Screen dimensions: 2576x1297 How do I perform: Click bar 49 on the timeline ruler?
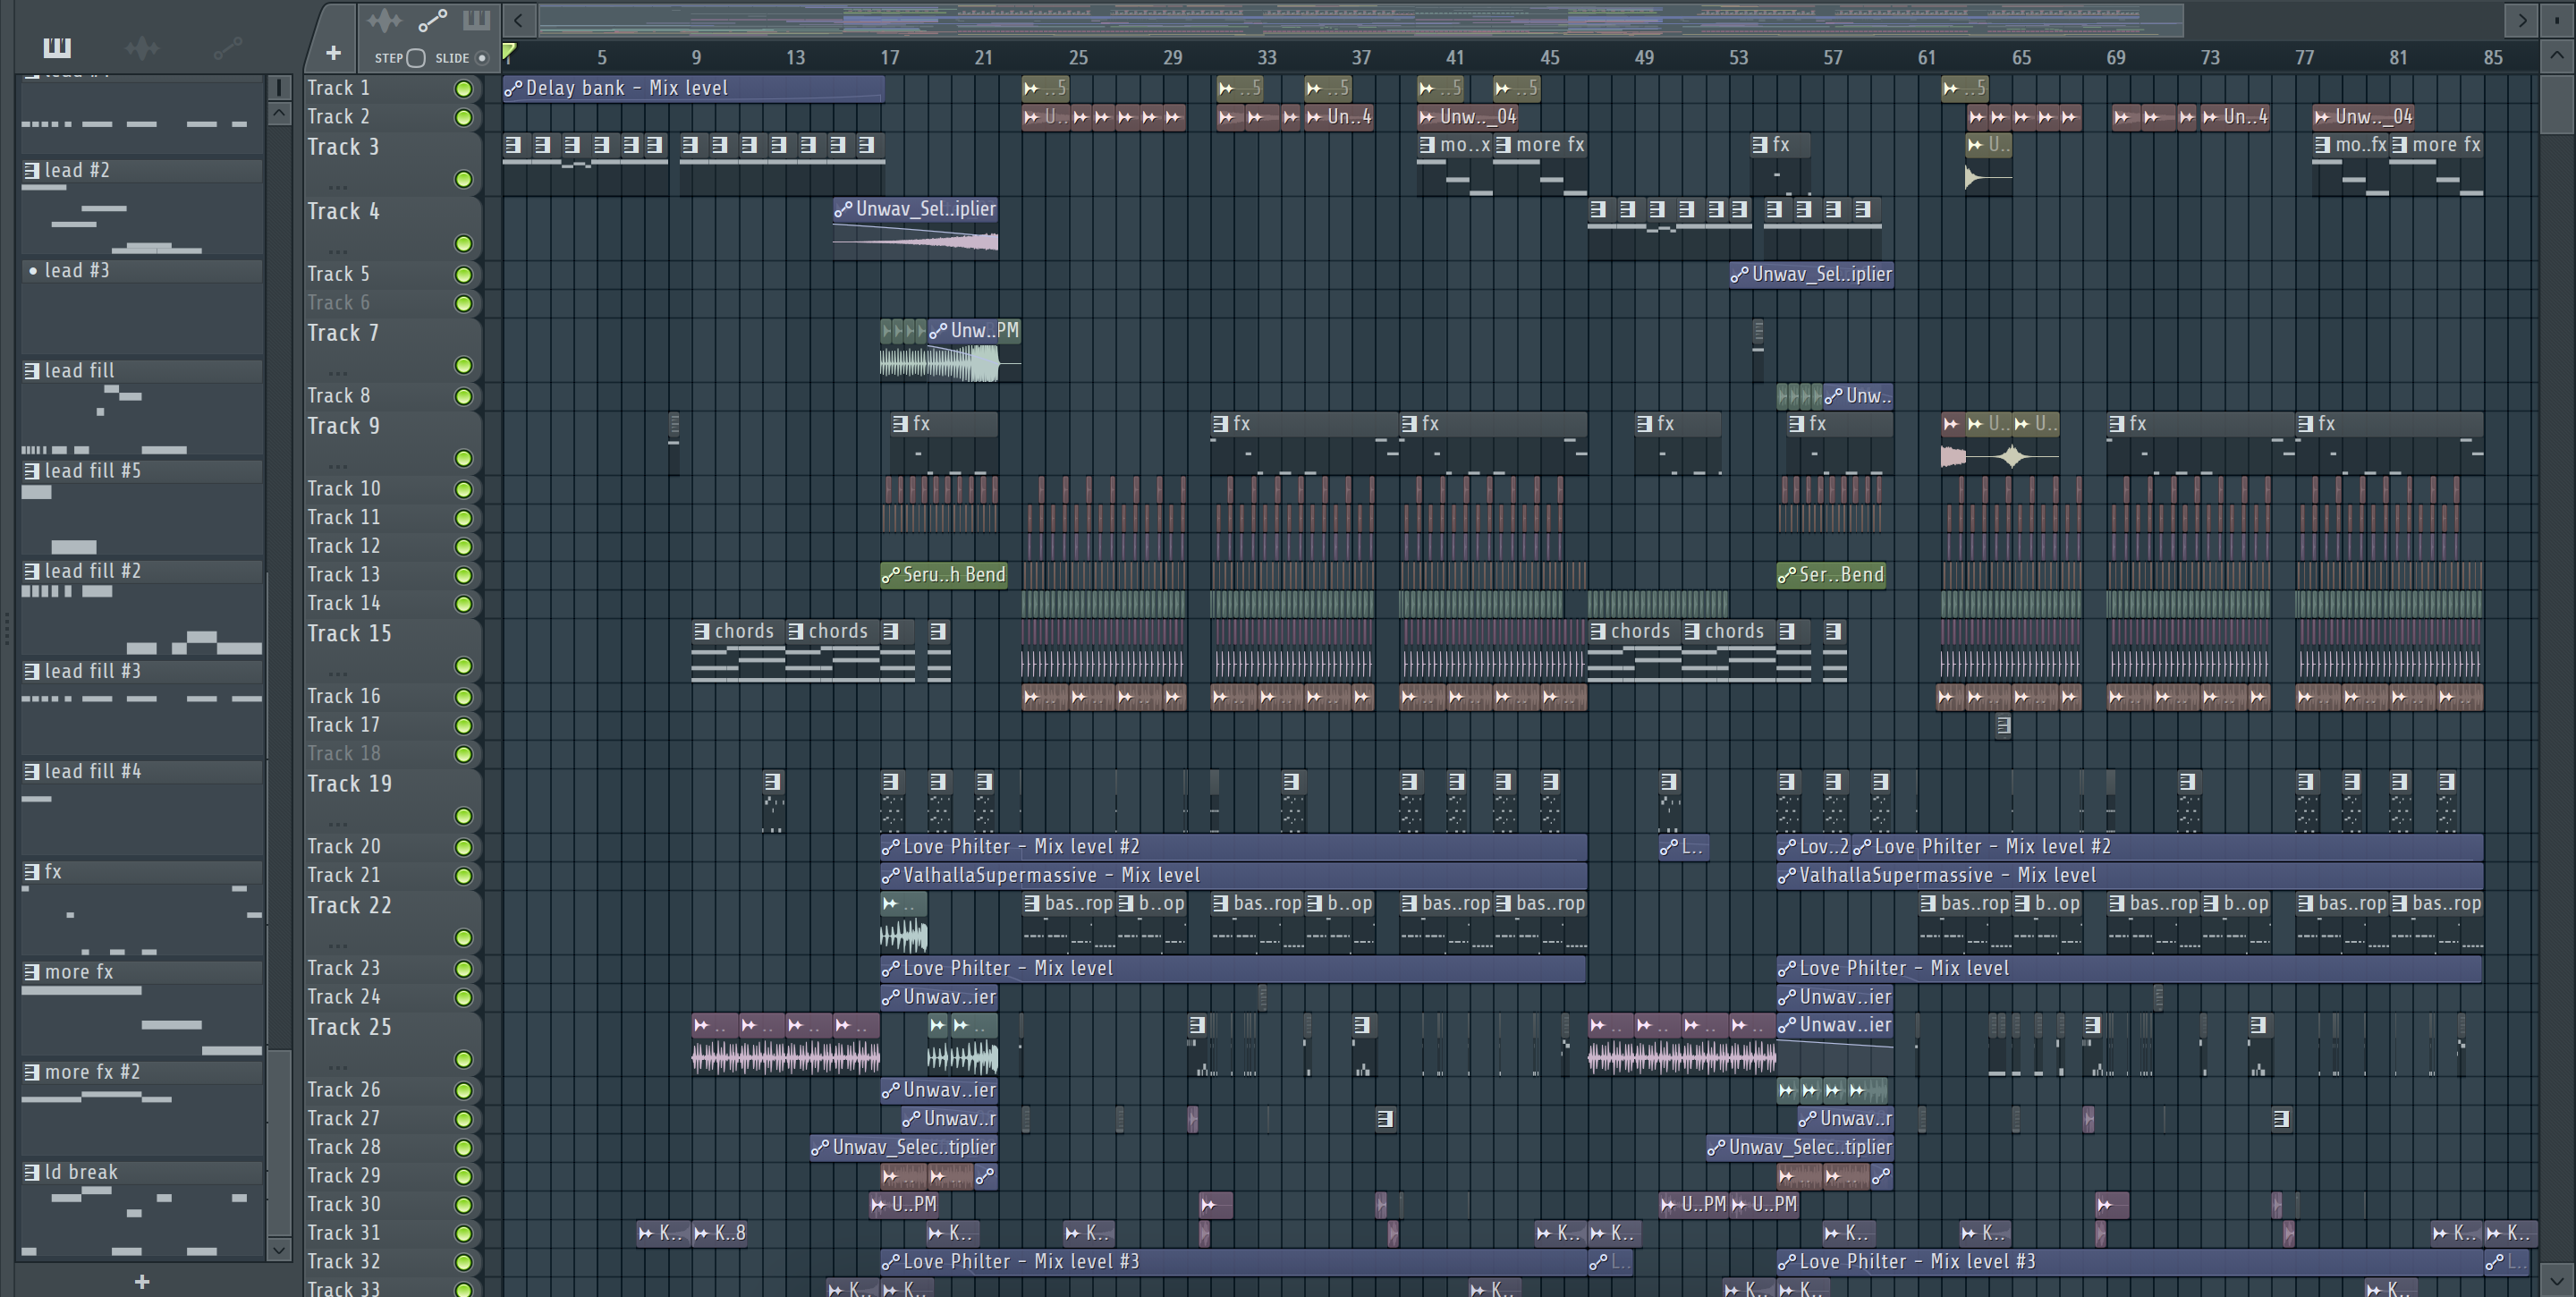tap(1644, 58)
